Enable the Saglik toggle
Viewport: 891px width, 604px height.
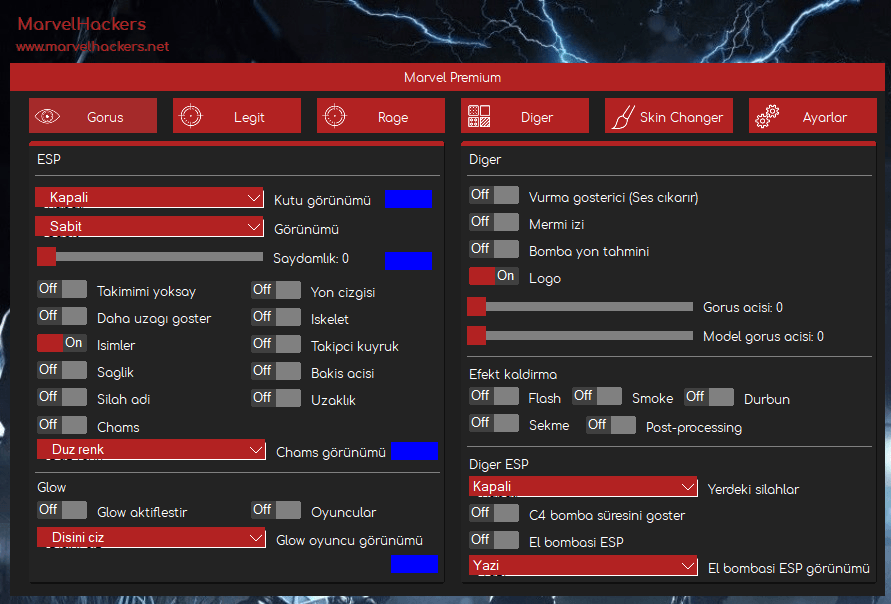(x=62, y=370)
